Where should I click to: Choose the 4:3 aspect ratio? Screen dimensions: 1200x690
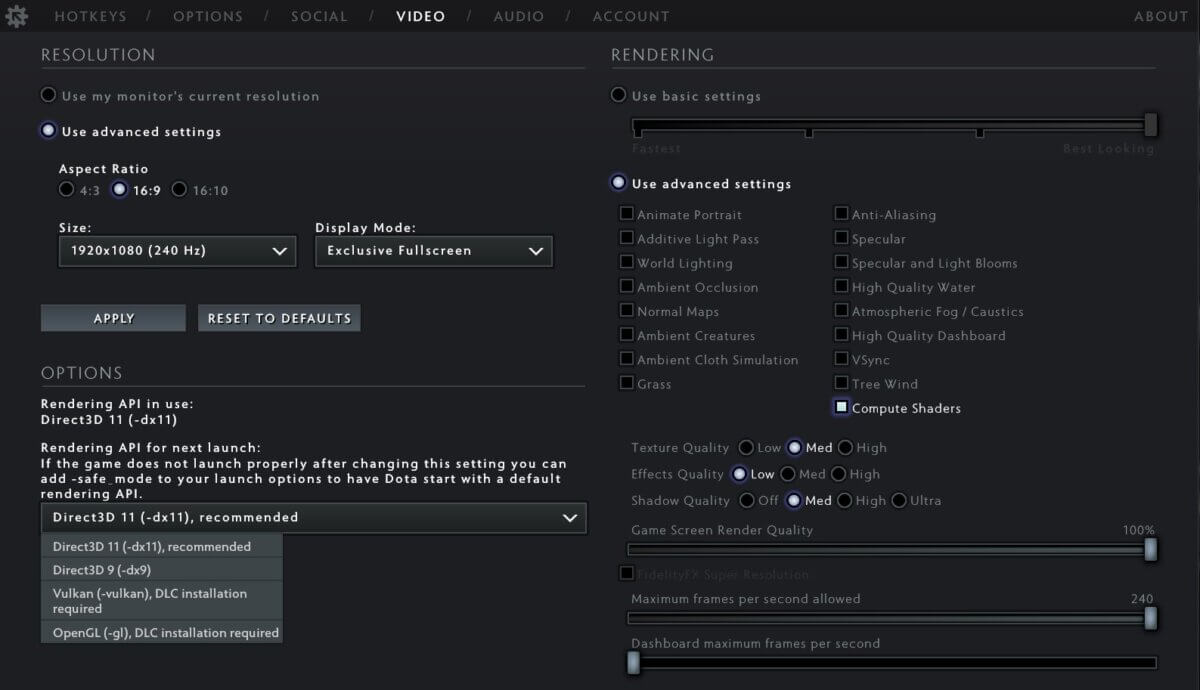point(66,190)
